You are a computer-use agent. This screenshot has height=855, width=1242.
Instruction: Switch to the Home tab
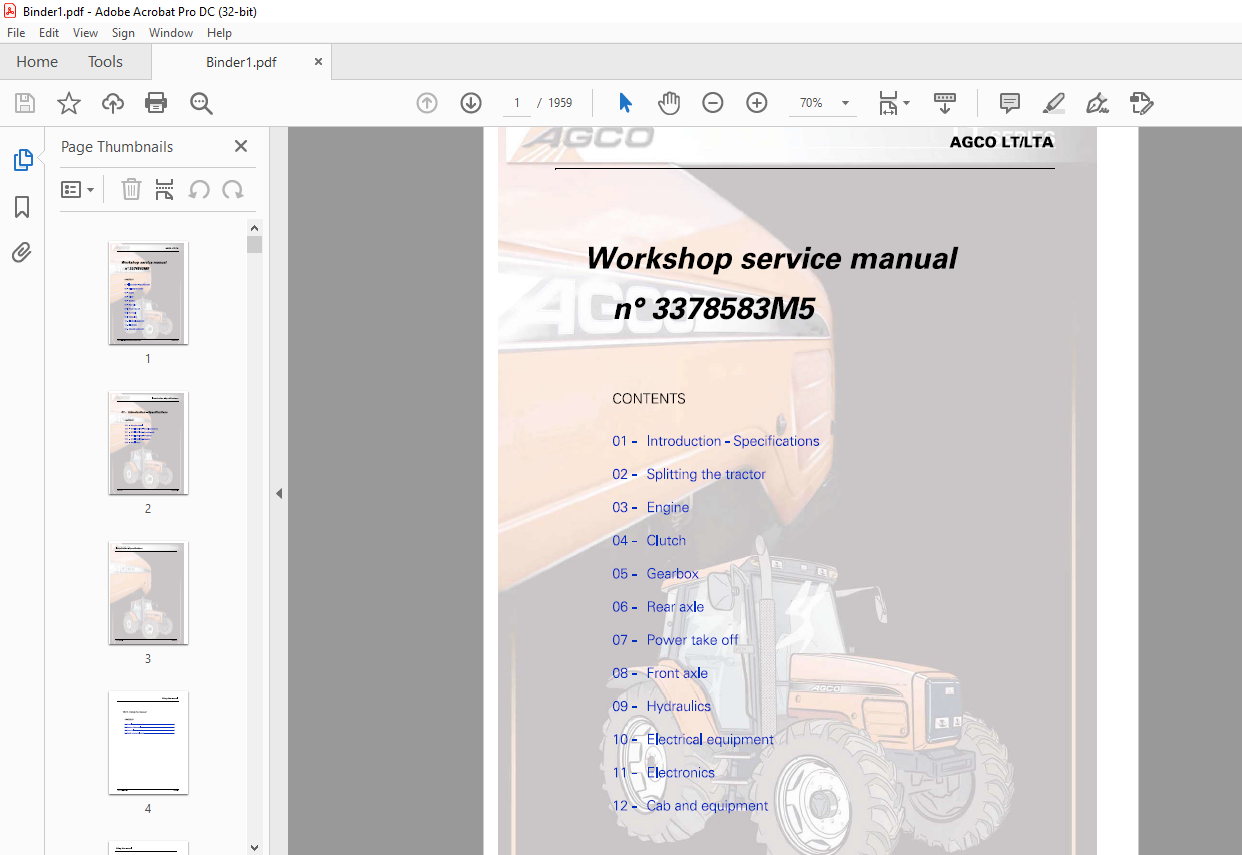point(37,62)
